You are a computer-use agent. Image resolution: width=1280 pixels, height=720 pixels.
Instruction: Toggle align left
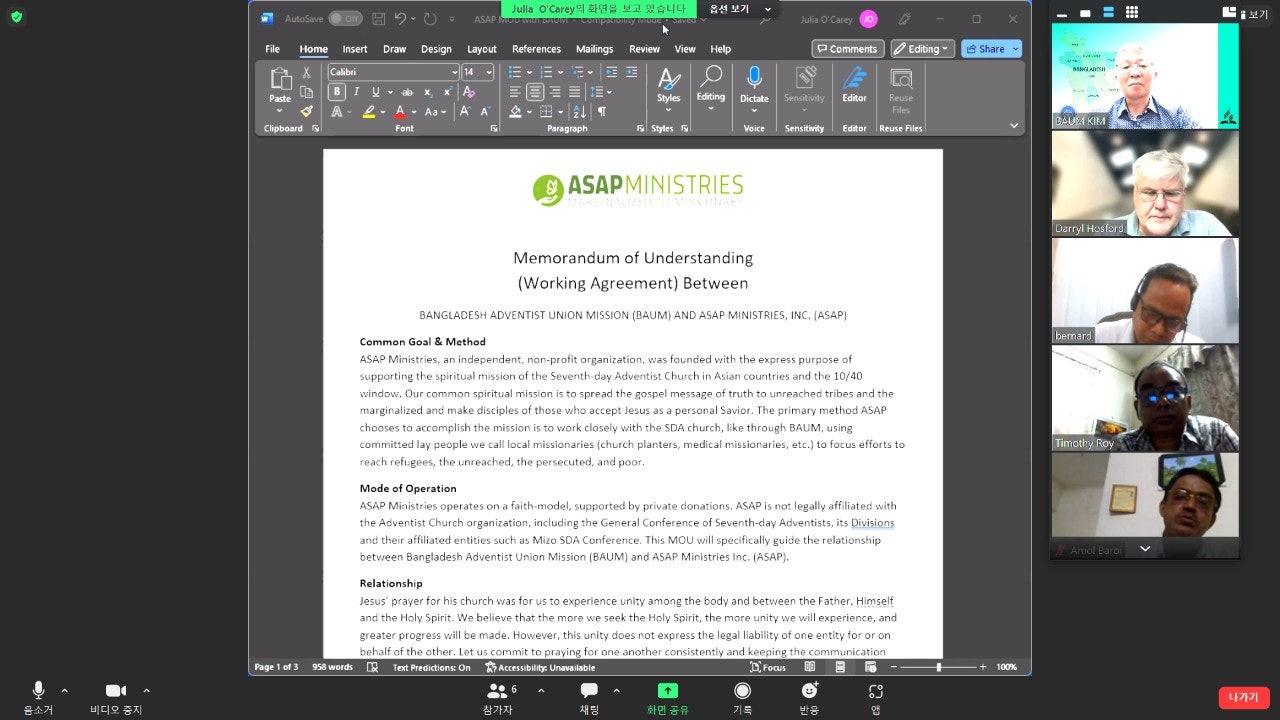(515, 92)
